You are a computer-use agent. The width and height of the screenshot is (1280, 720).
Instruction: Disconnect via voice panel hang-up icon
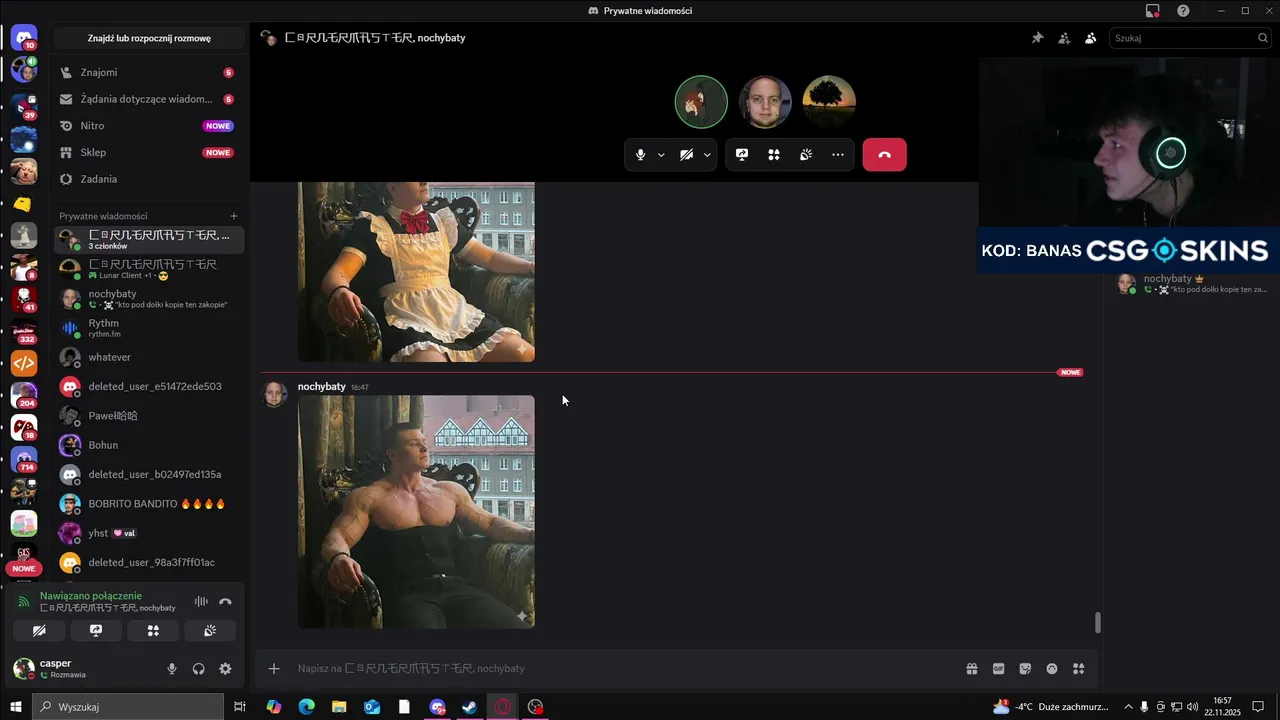(225, 601)
